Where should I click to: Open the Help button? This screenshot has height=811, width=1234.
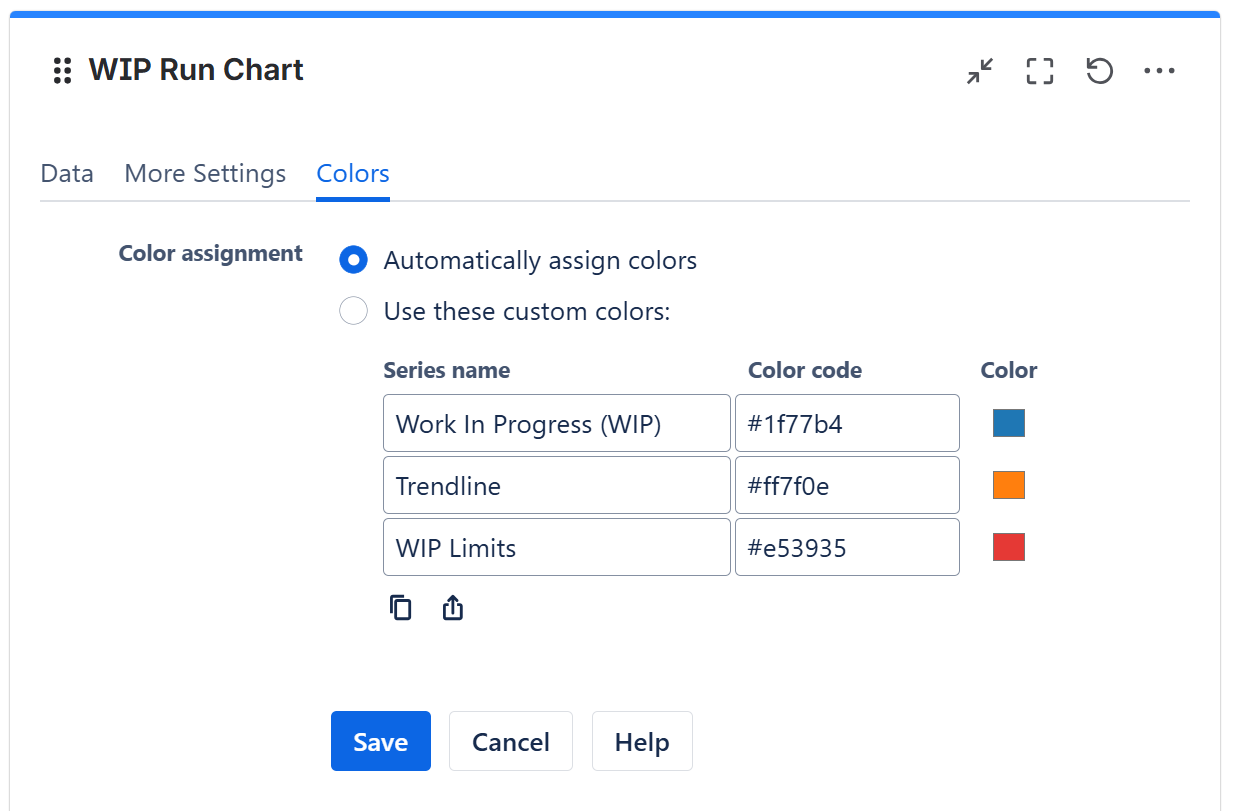(642, 741)
